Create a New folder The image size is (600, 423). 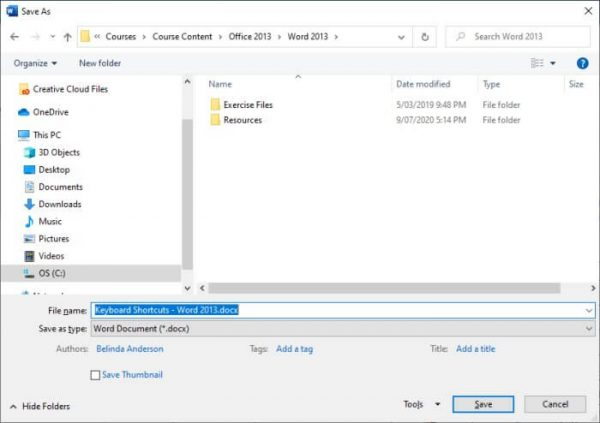coord(100,63)
